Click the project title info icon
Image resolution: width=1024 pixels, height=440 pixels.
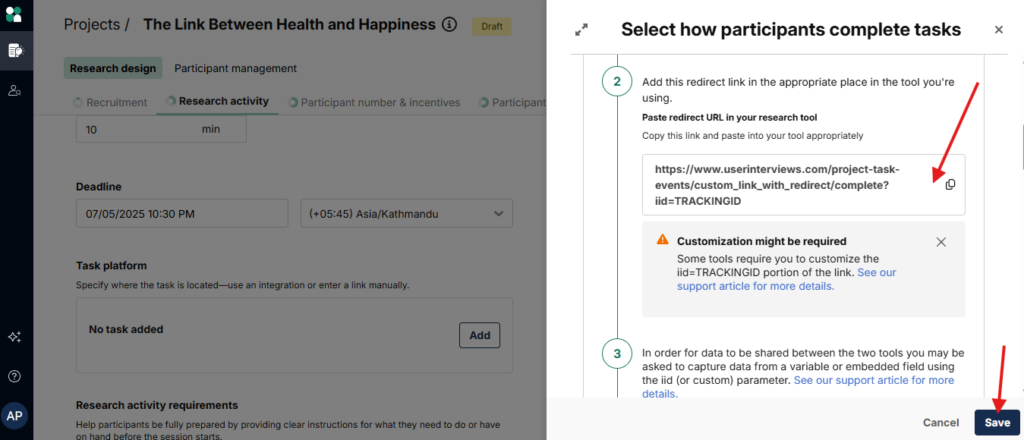449,24
